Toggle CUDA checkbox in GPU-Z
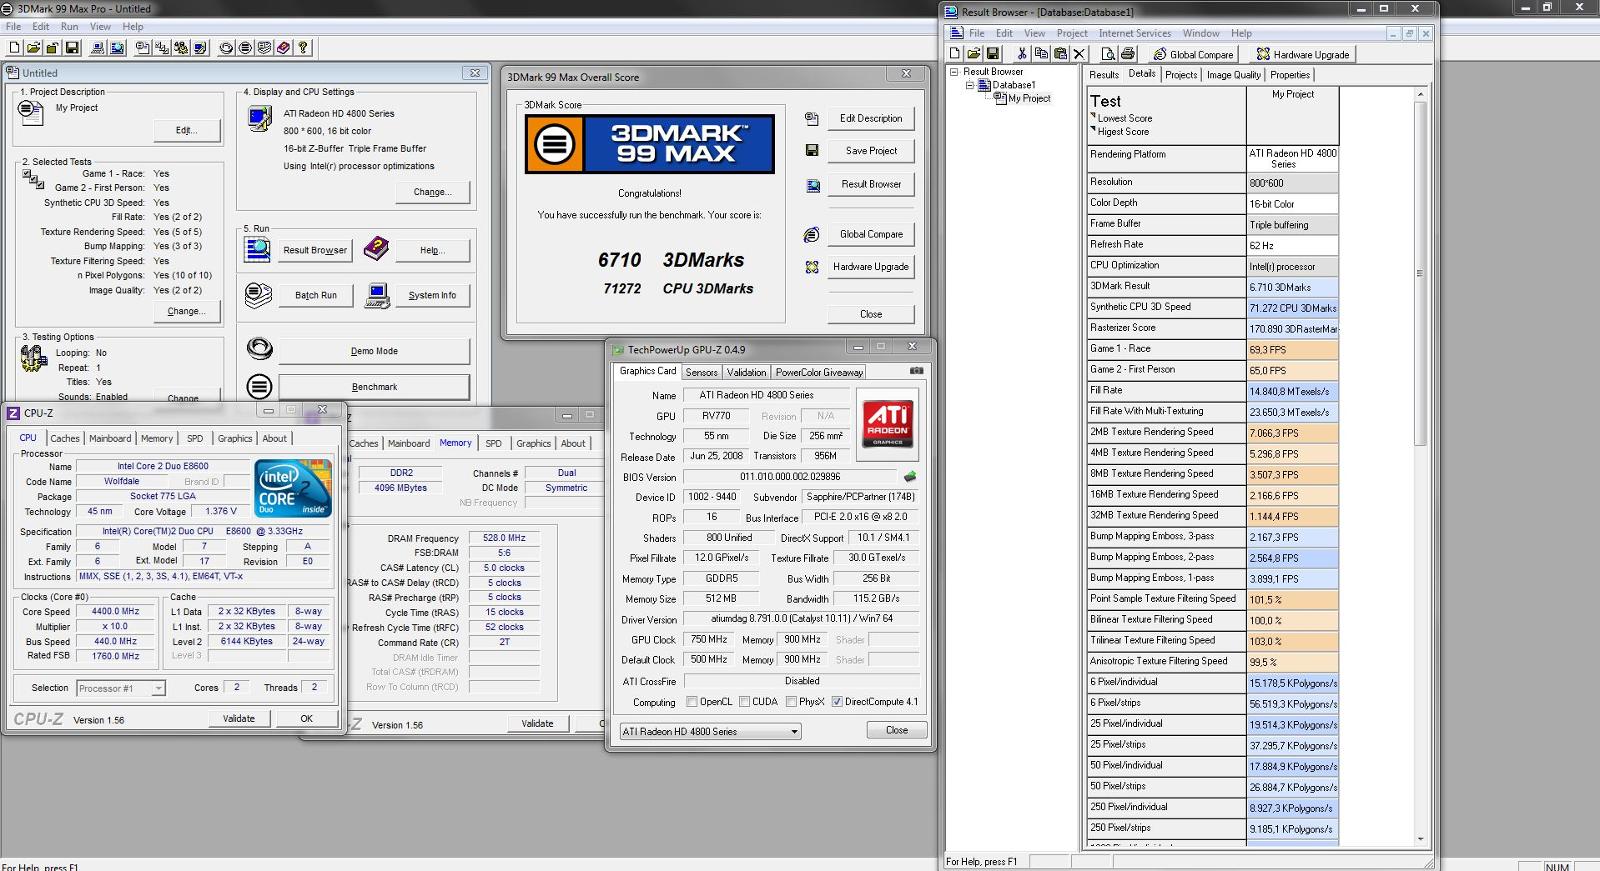This screenshot has width=1600, height=871. click(x=744, y=702)
